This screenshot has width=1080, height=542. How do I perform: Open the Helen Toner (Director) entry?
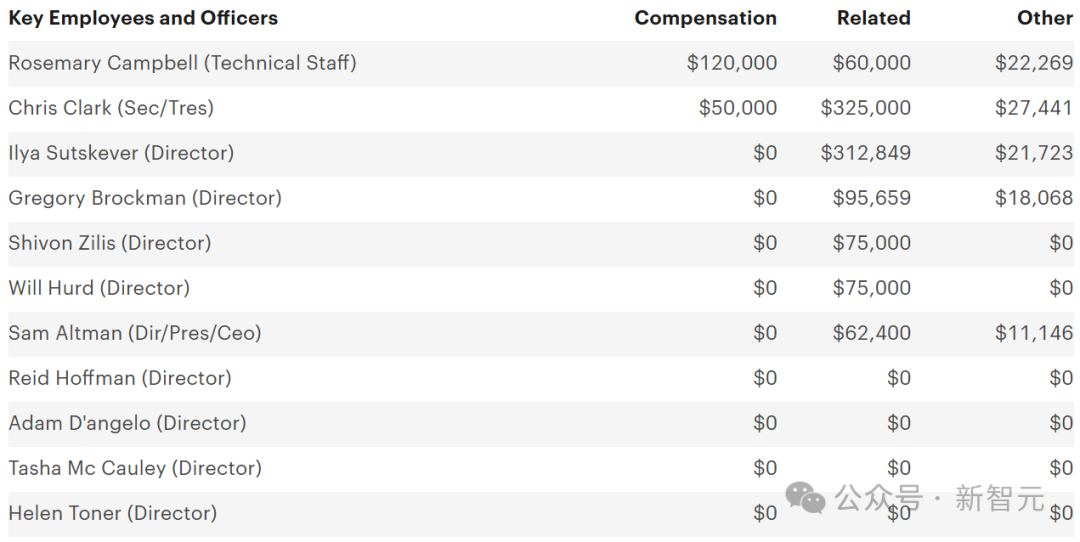(x=113, y=513)
